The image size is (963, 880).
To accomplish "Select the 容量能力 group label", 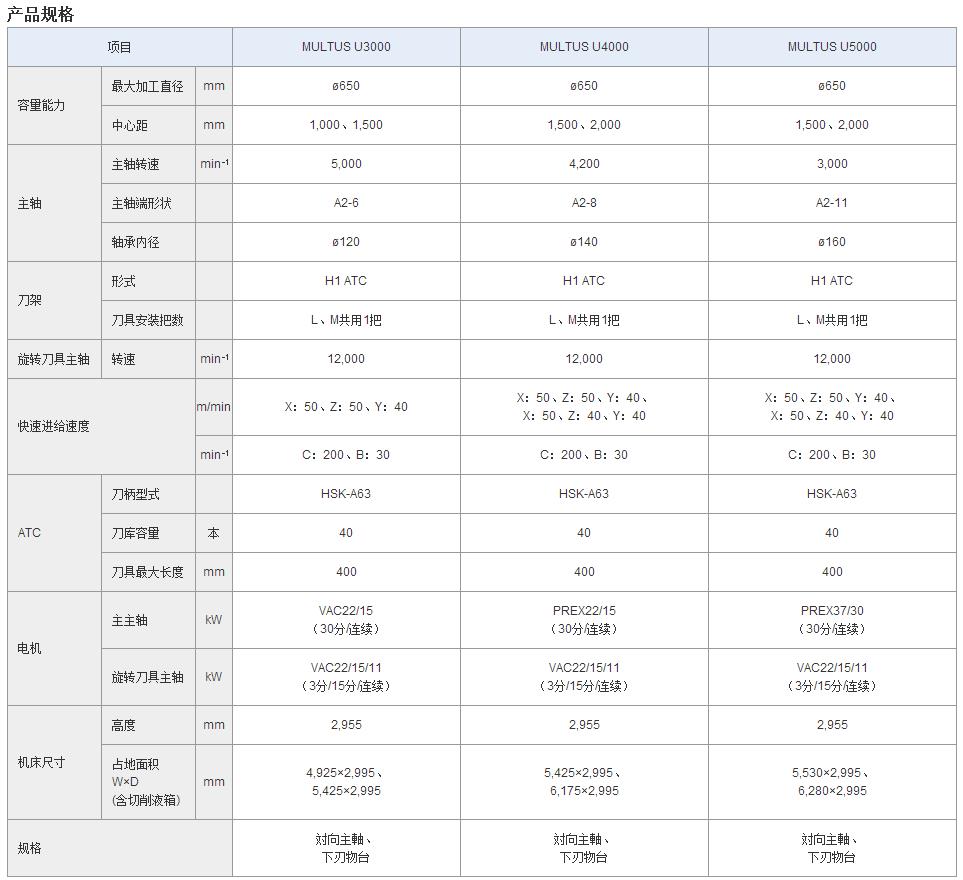I will 41,106.
